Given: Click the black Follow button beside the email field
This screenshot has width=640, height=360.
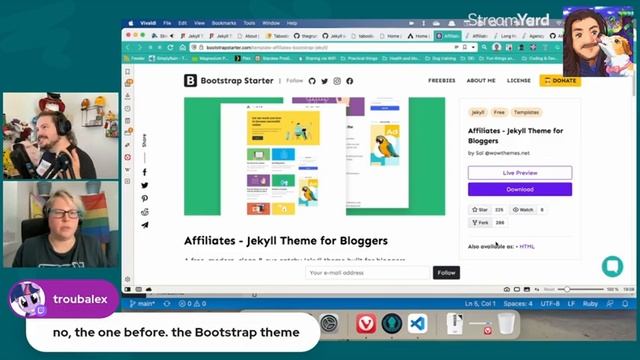Looking at the screenshot, I should (446, 273).
